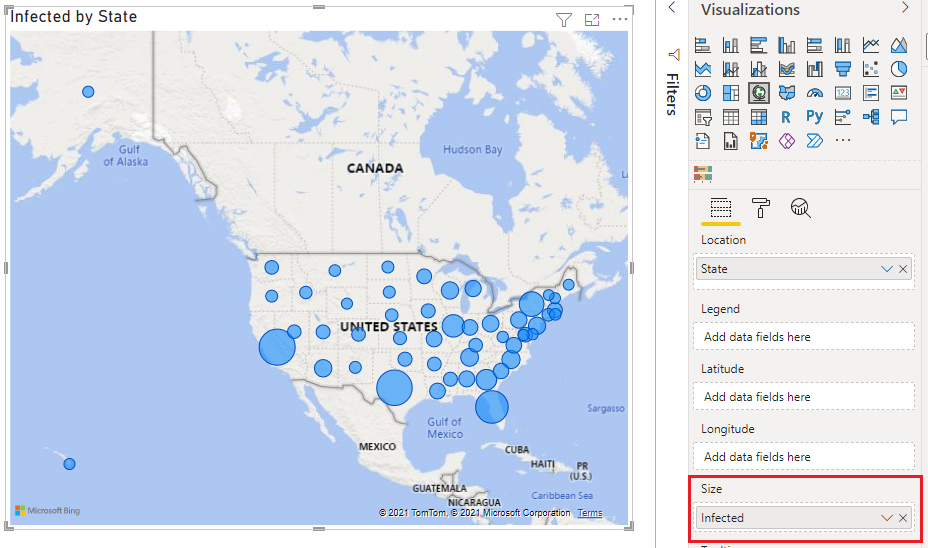Choose the Clustered bar chart visual
Viewport: 928px width, 548px height.
click(x=759, y=45)
